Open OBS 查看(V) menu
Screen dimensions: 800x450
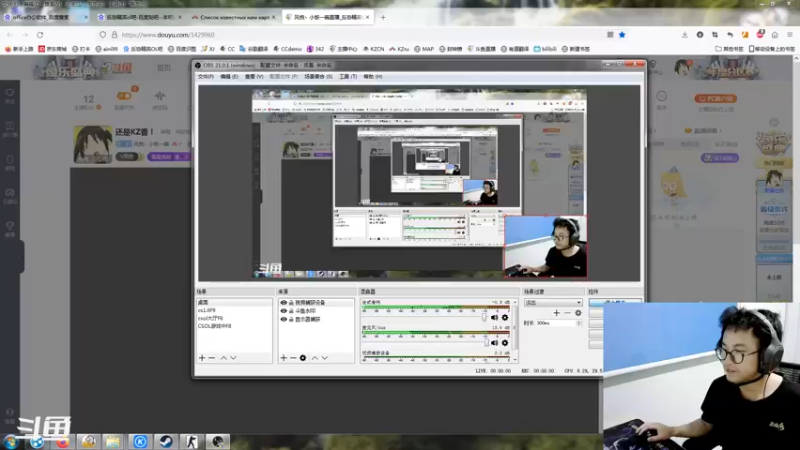(254, 77)
